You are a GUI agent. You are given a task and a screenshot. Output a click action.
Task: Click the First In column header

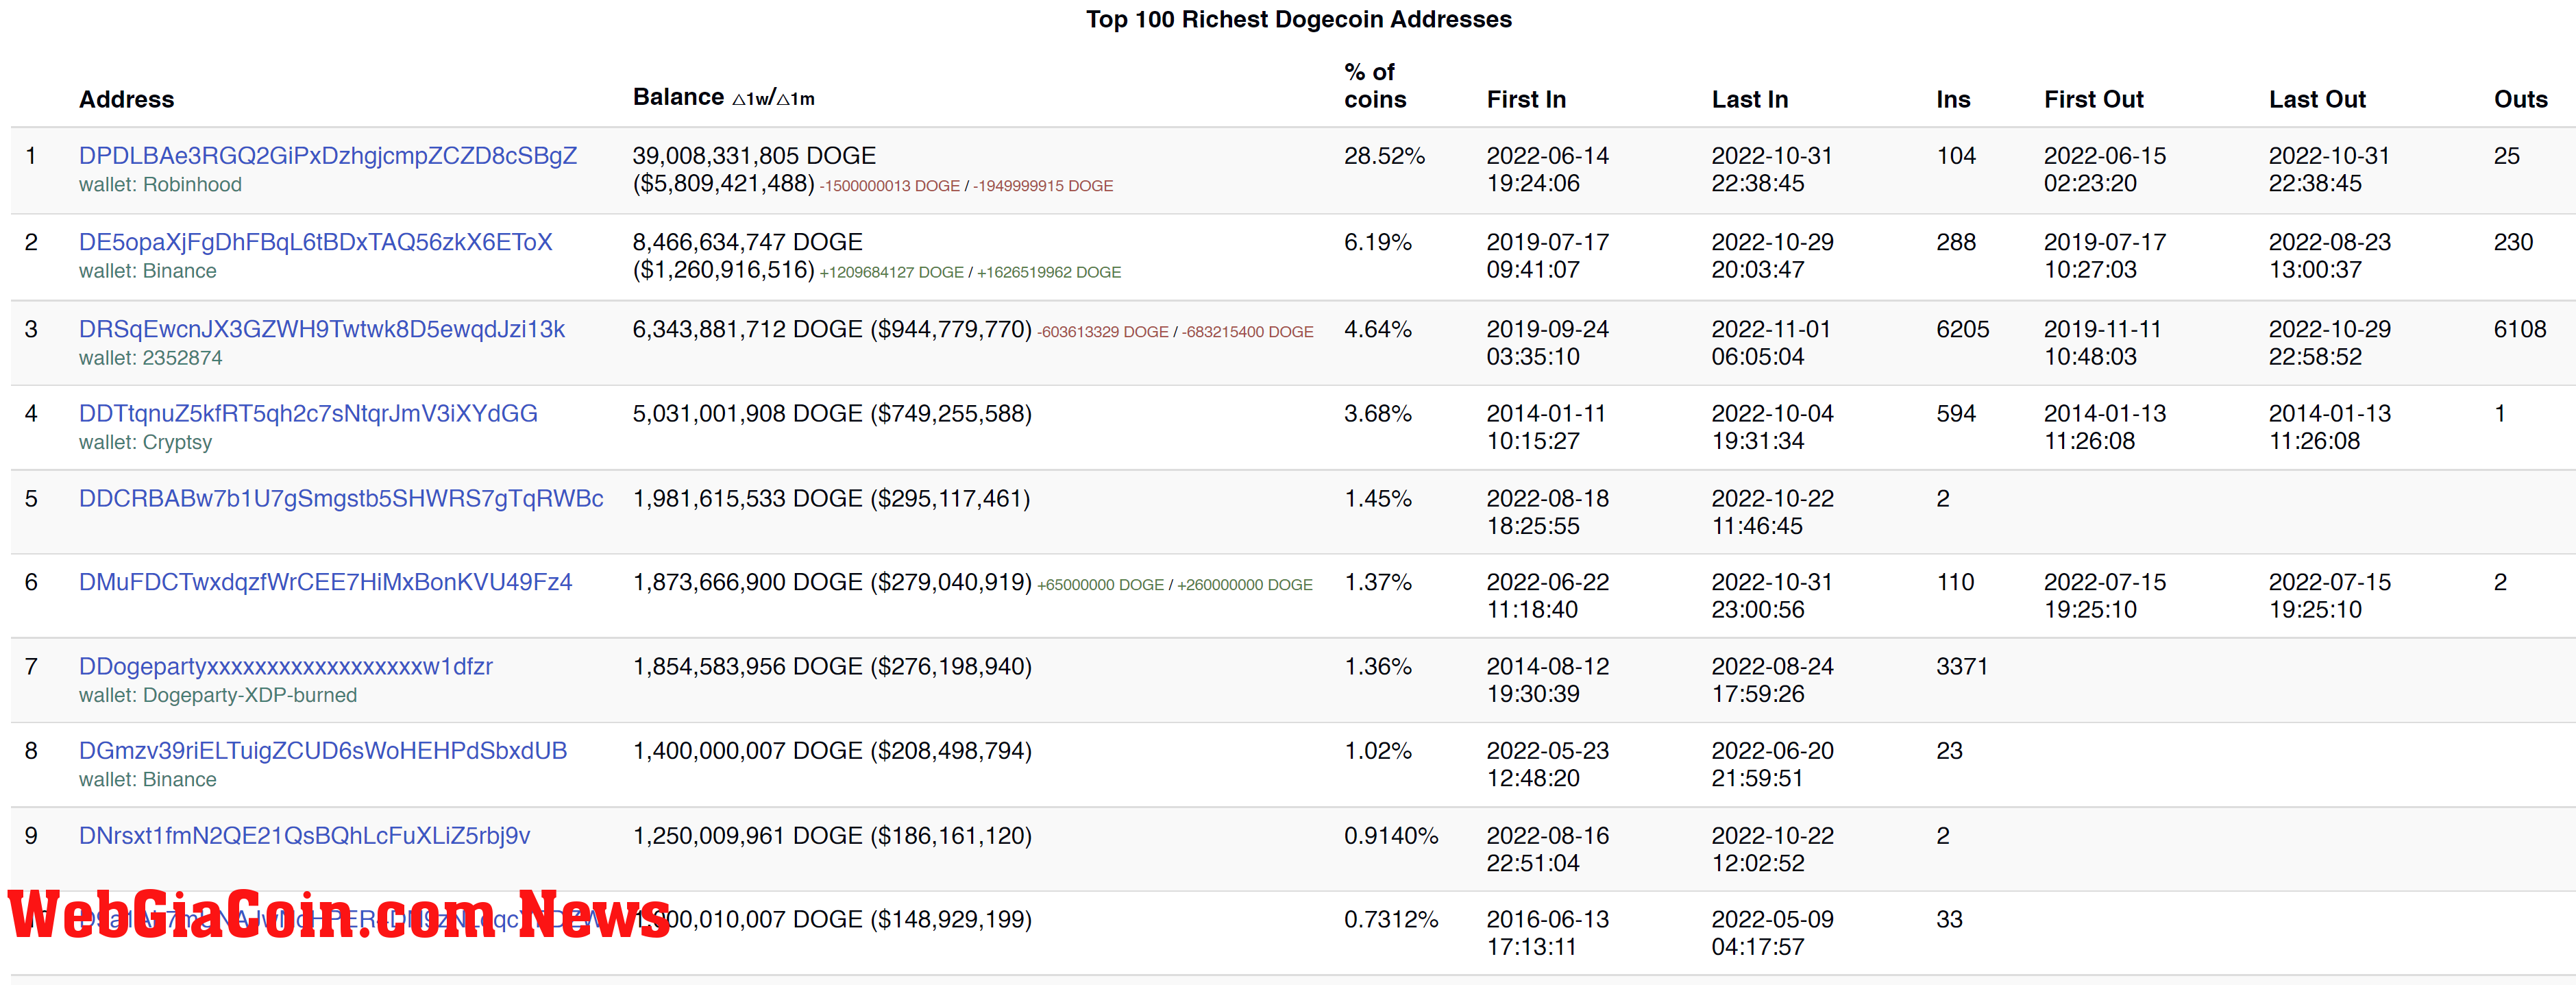1526,99
